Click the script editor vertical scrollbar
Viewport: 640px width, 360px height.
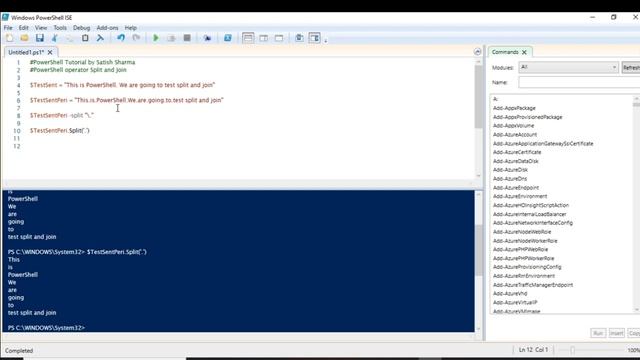click(x=478, y=98)
